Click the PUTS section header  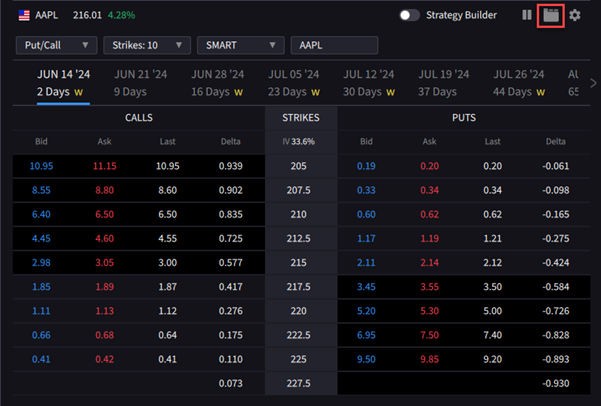click(464, 118)
